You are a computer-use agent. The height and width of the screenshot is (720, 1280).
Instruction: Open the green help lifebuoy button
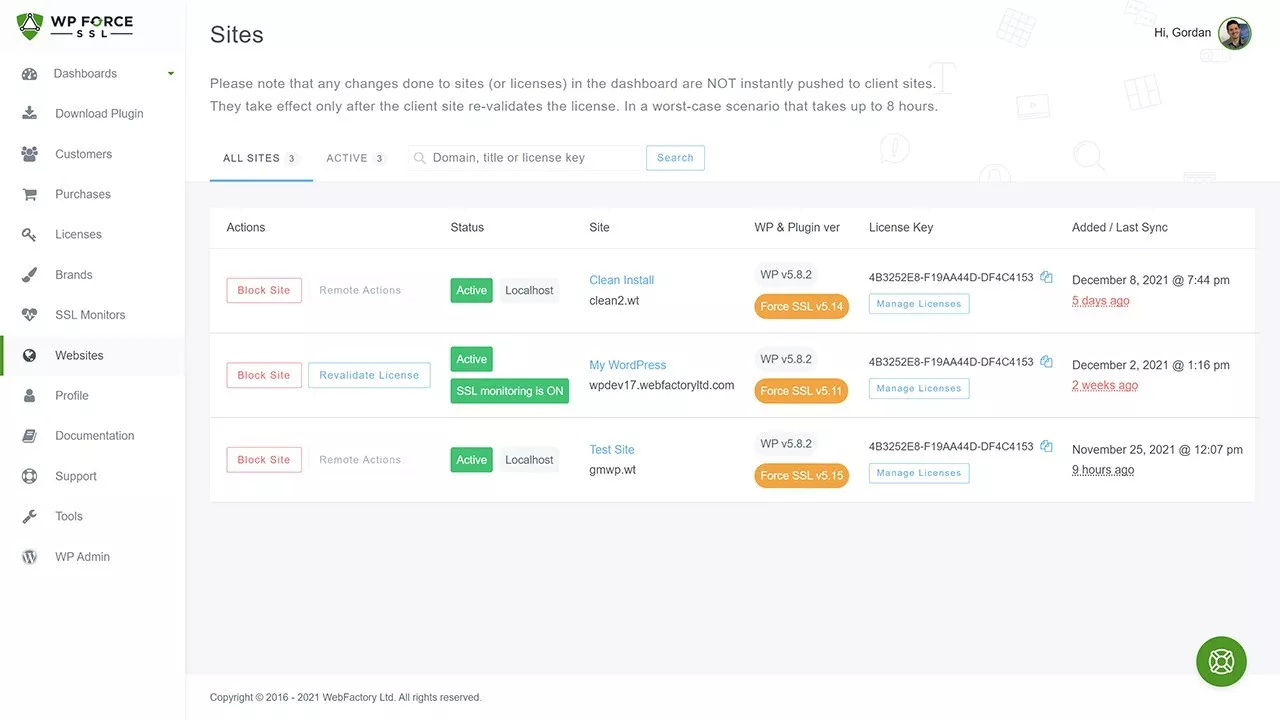1221,661
